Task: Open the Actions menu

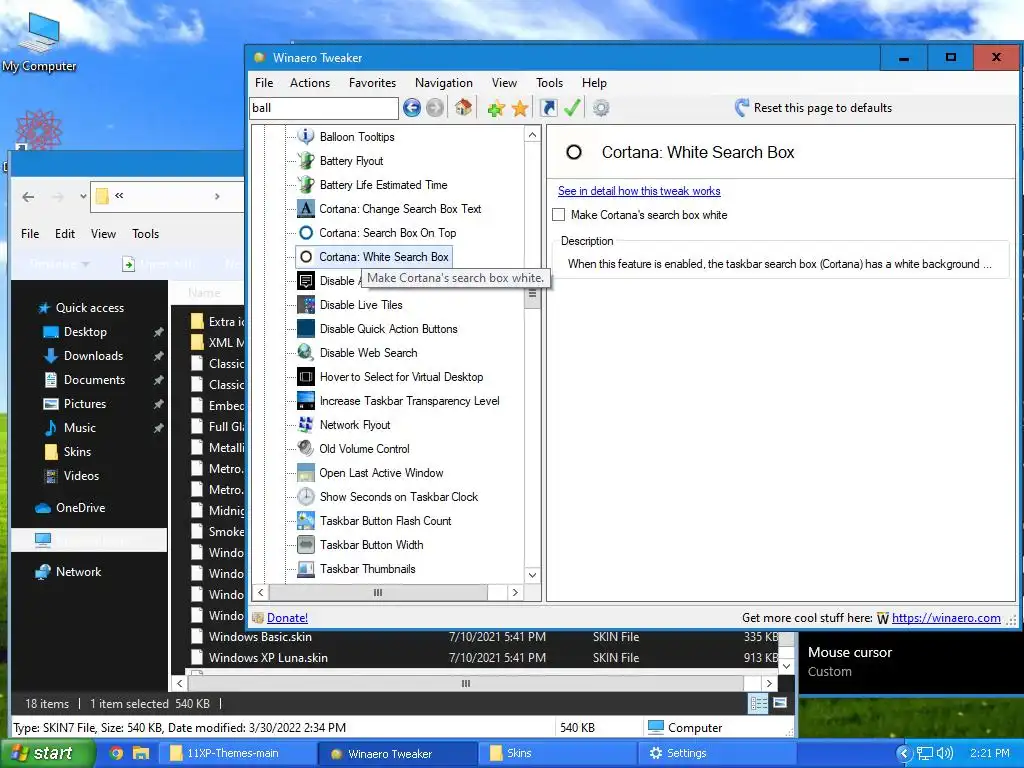Action: click(x=310, y=83)
